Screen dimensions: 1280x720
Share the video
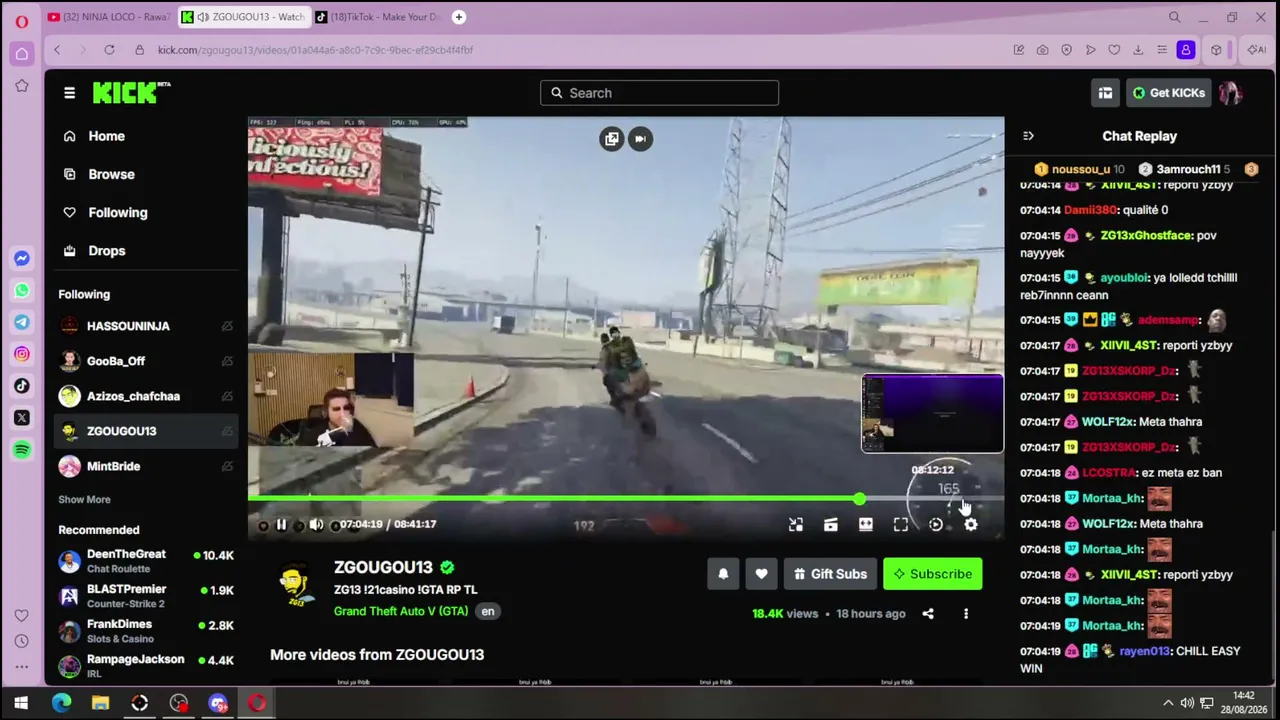coord(928,614)
